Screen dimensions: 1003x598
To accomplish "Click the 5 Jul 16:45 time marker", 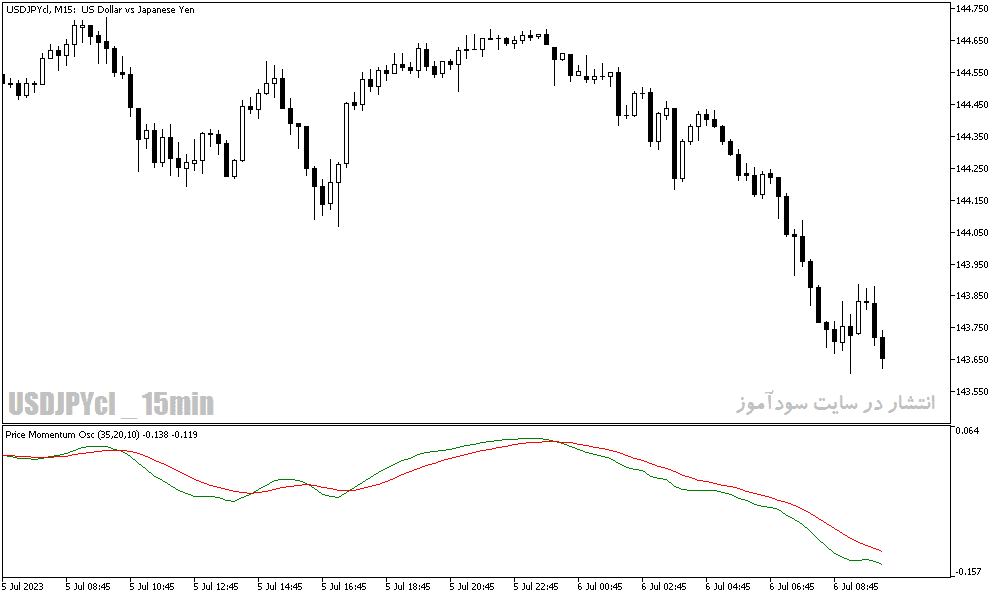I will point(344,586).
